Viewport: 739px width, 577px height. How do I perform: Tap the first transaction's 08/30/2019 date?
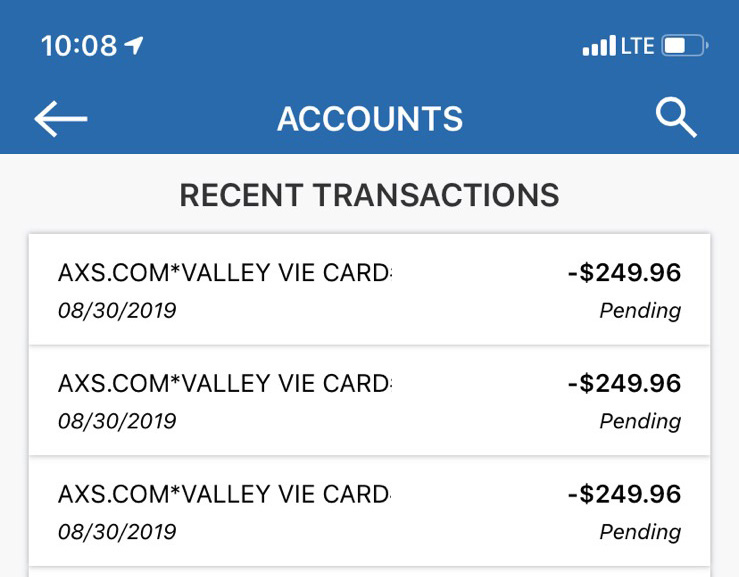click(117, 311)
